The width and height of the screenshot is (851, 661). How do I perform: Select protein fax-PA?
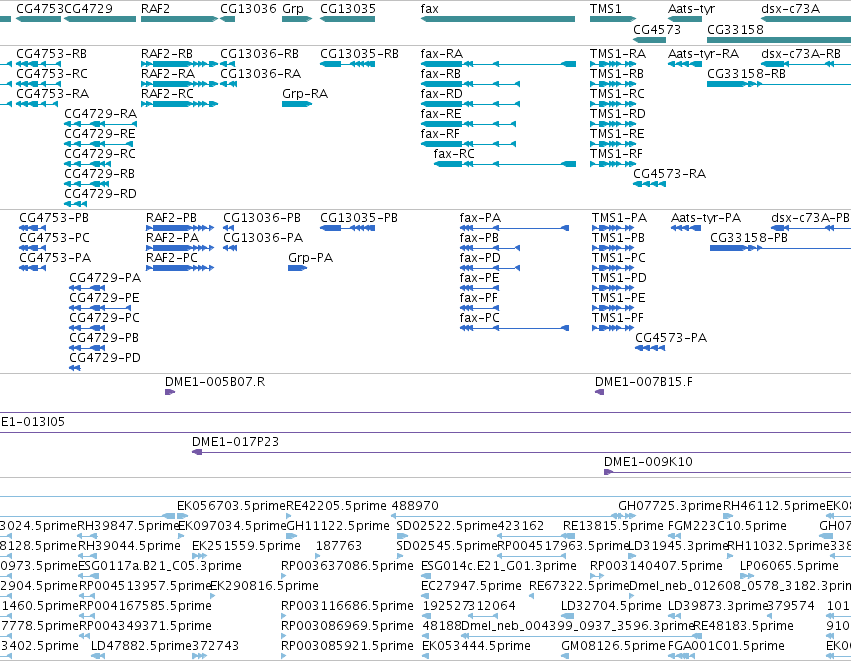click(x=515, y=228)
